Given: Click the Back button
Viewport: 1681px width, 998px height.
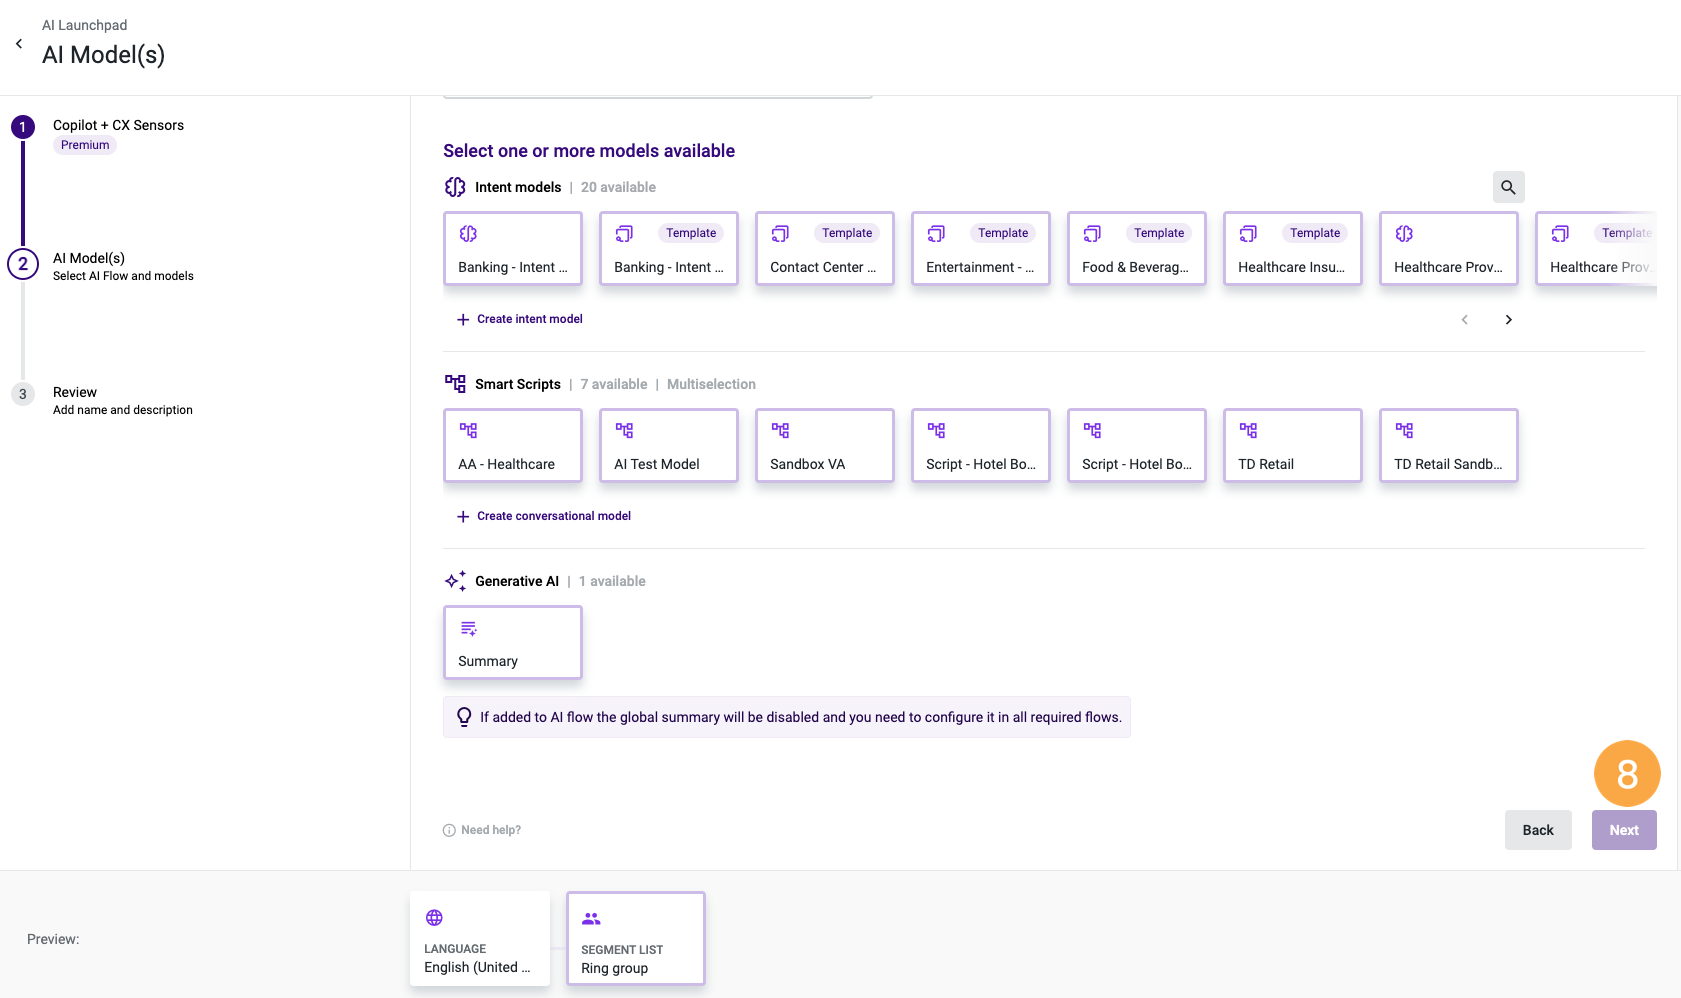Looking at the screenshot, I should tap(1538, 830).
